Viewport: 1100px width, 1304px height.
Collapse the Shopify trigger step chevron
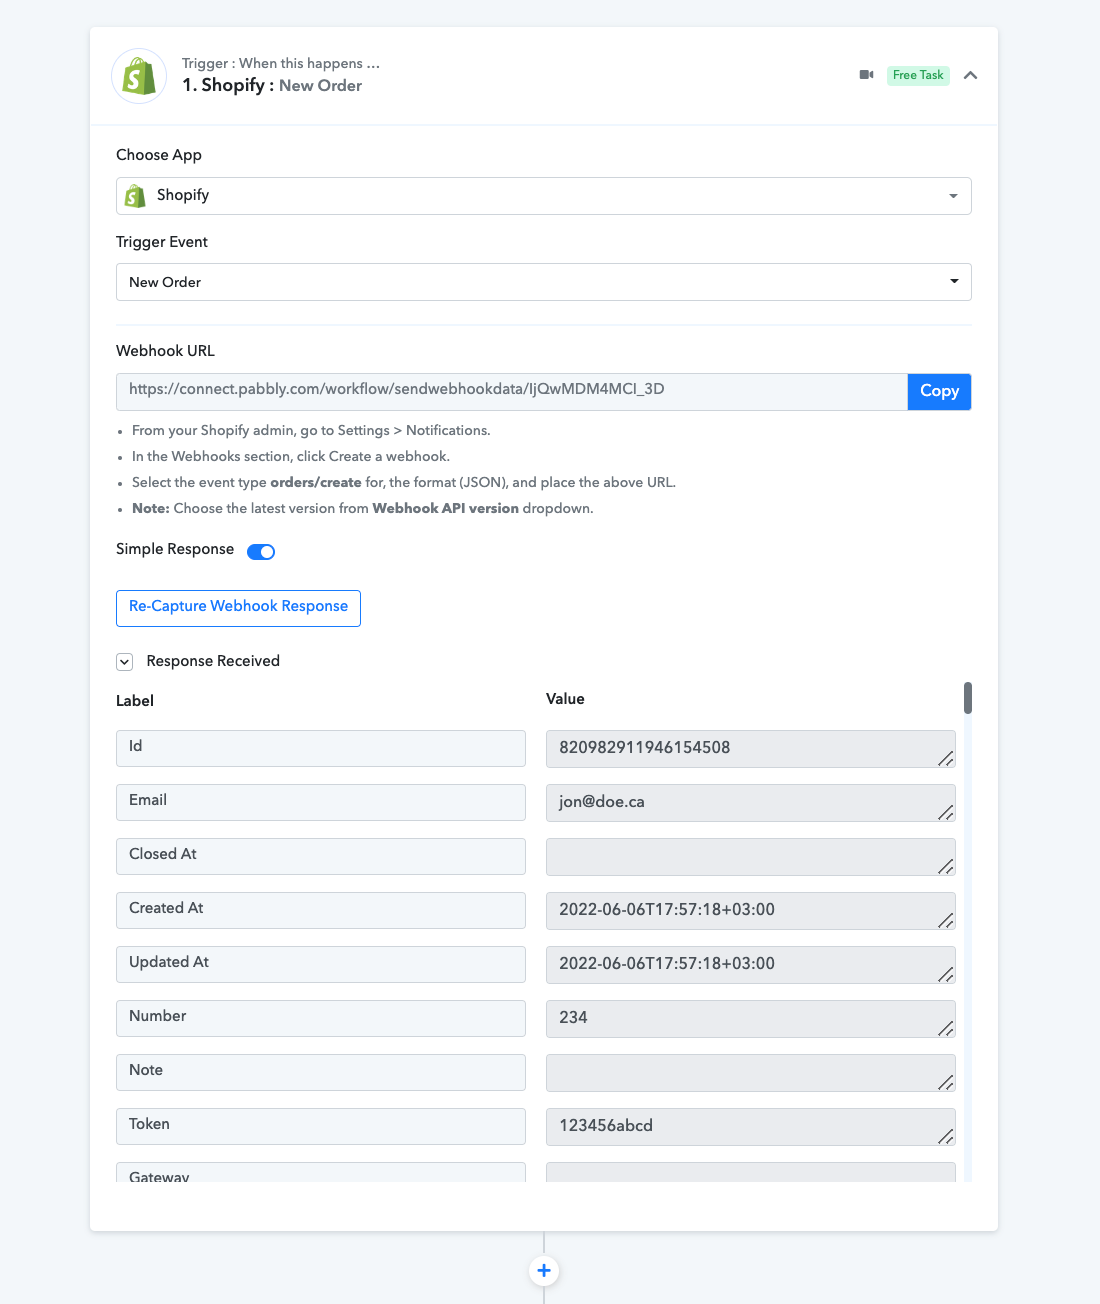coord(970,75)
